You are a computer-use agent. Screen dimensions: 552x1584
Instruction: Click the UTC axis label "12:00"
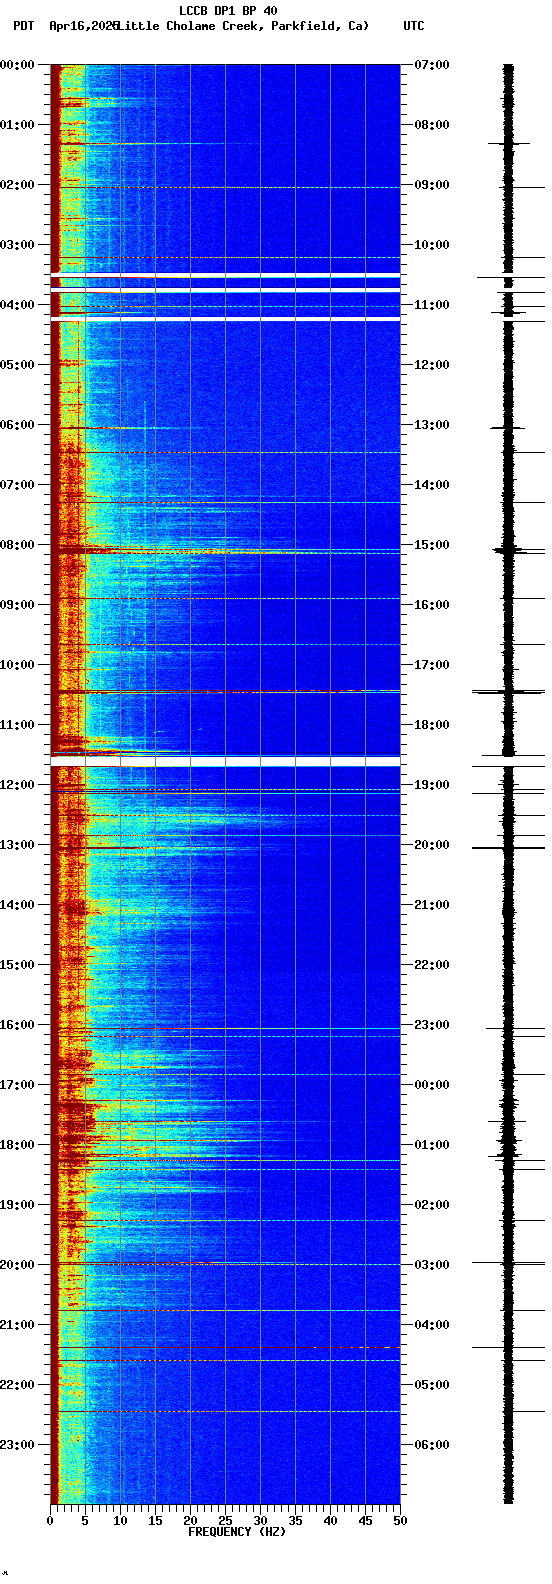click(432, 365)
